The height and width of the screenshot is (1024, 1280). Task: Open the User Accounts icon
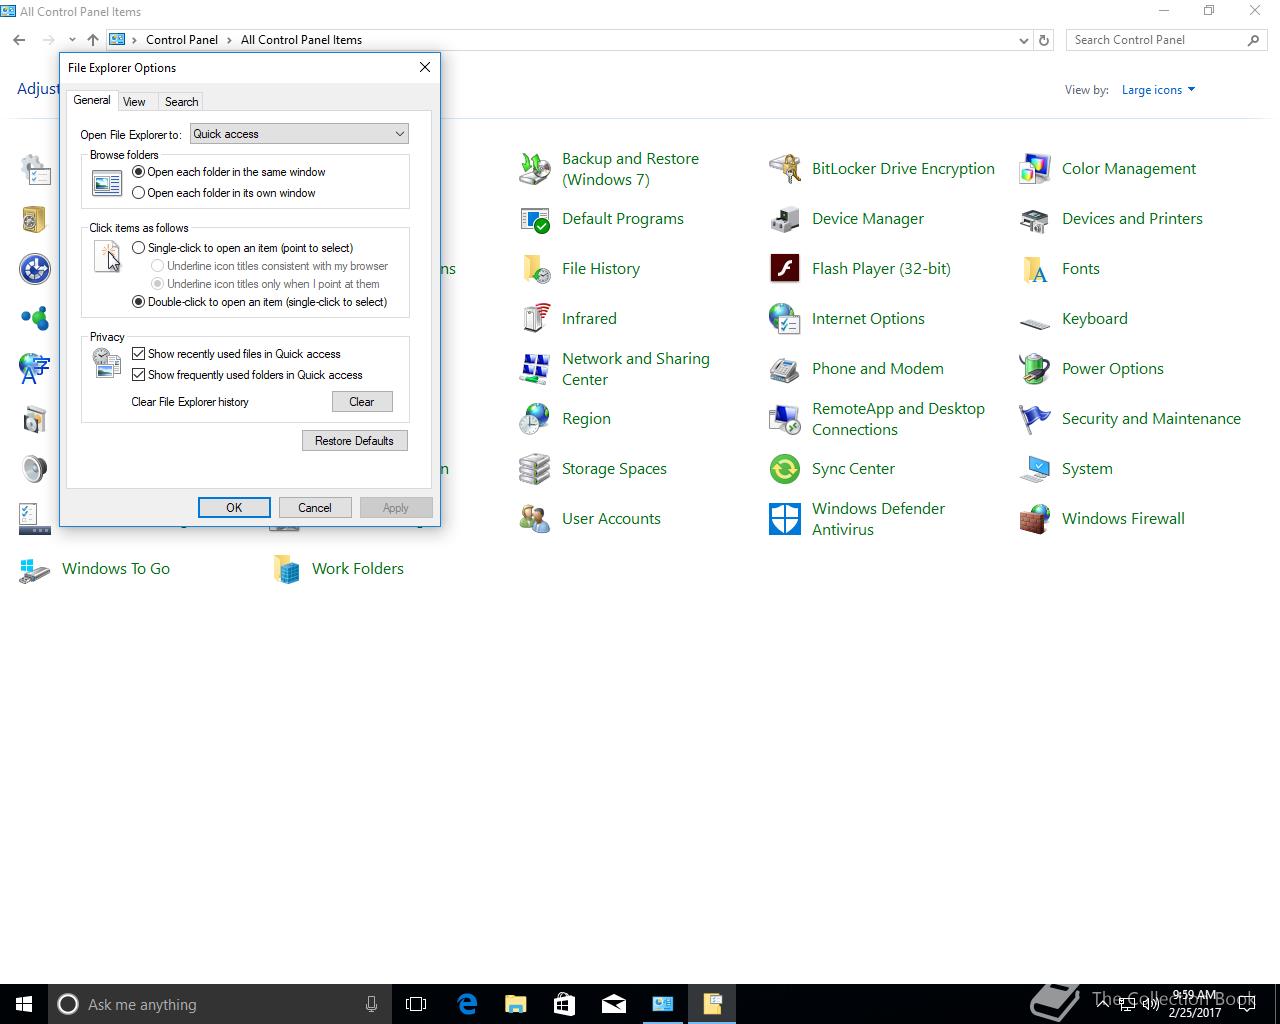click(x=535, y=519)
